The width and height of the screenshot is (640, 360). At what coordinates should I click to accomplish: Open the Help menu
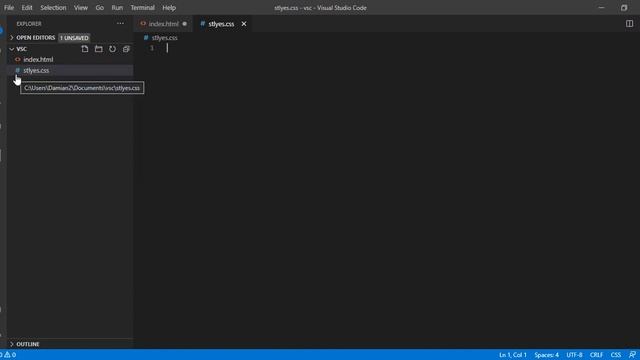169,8
